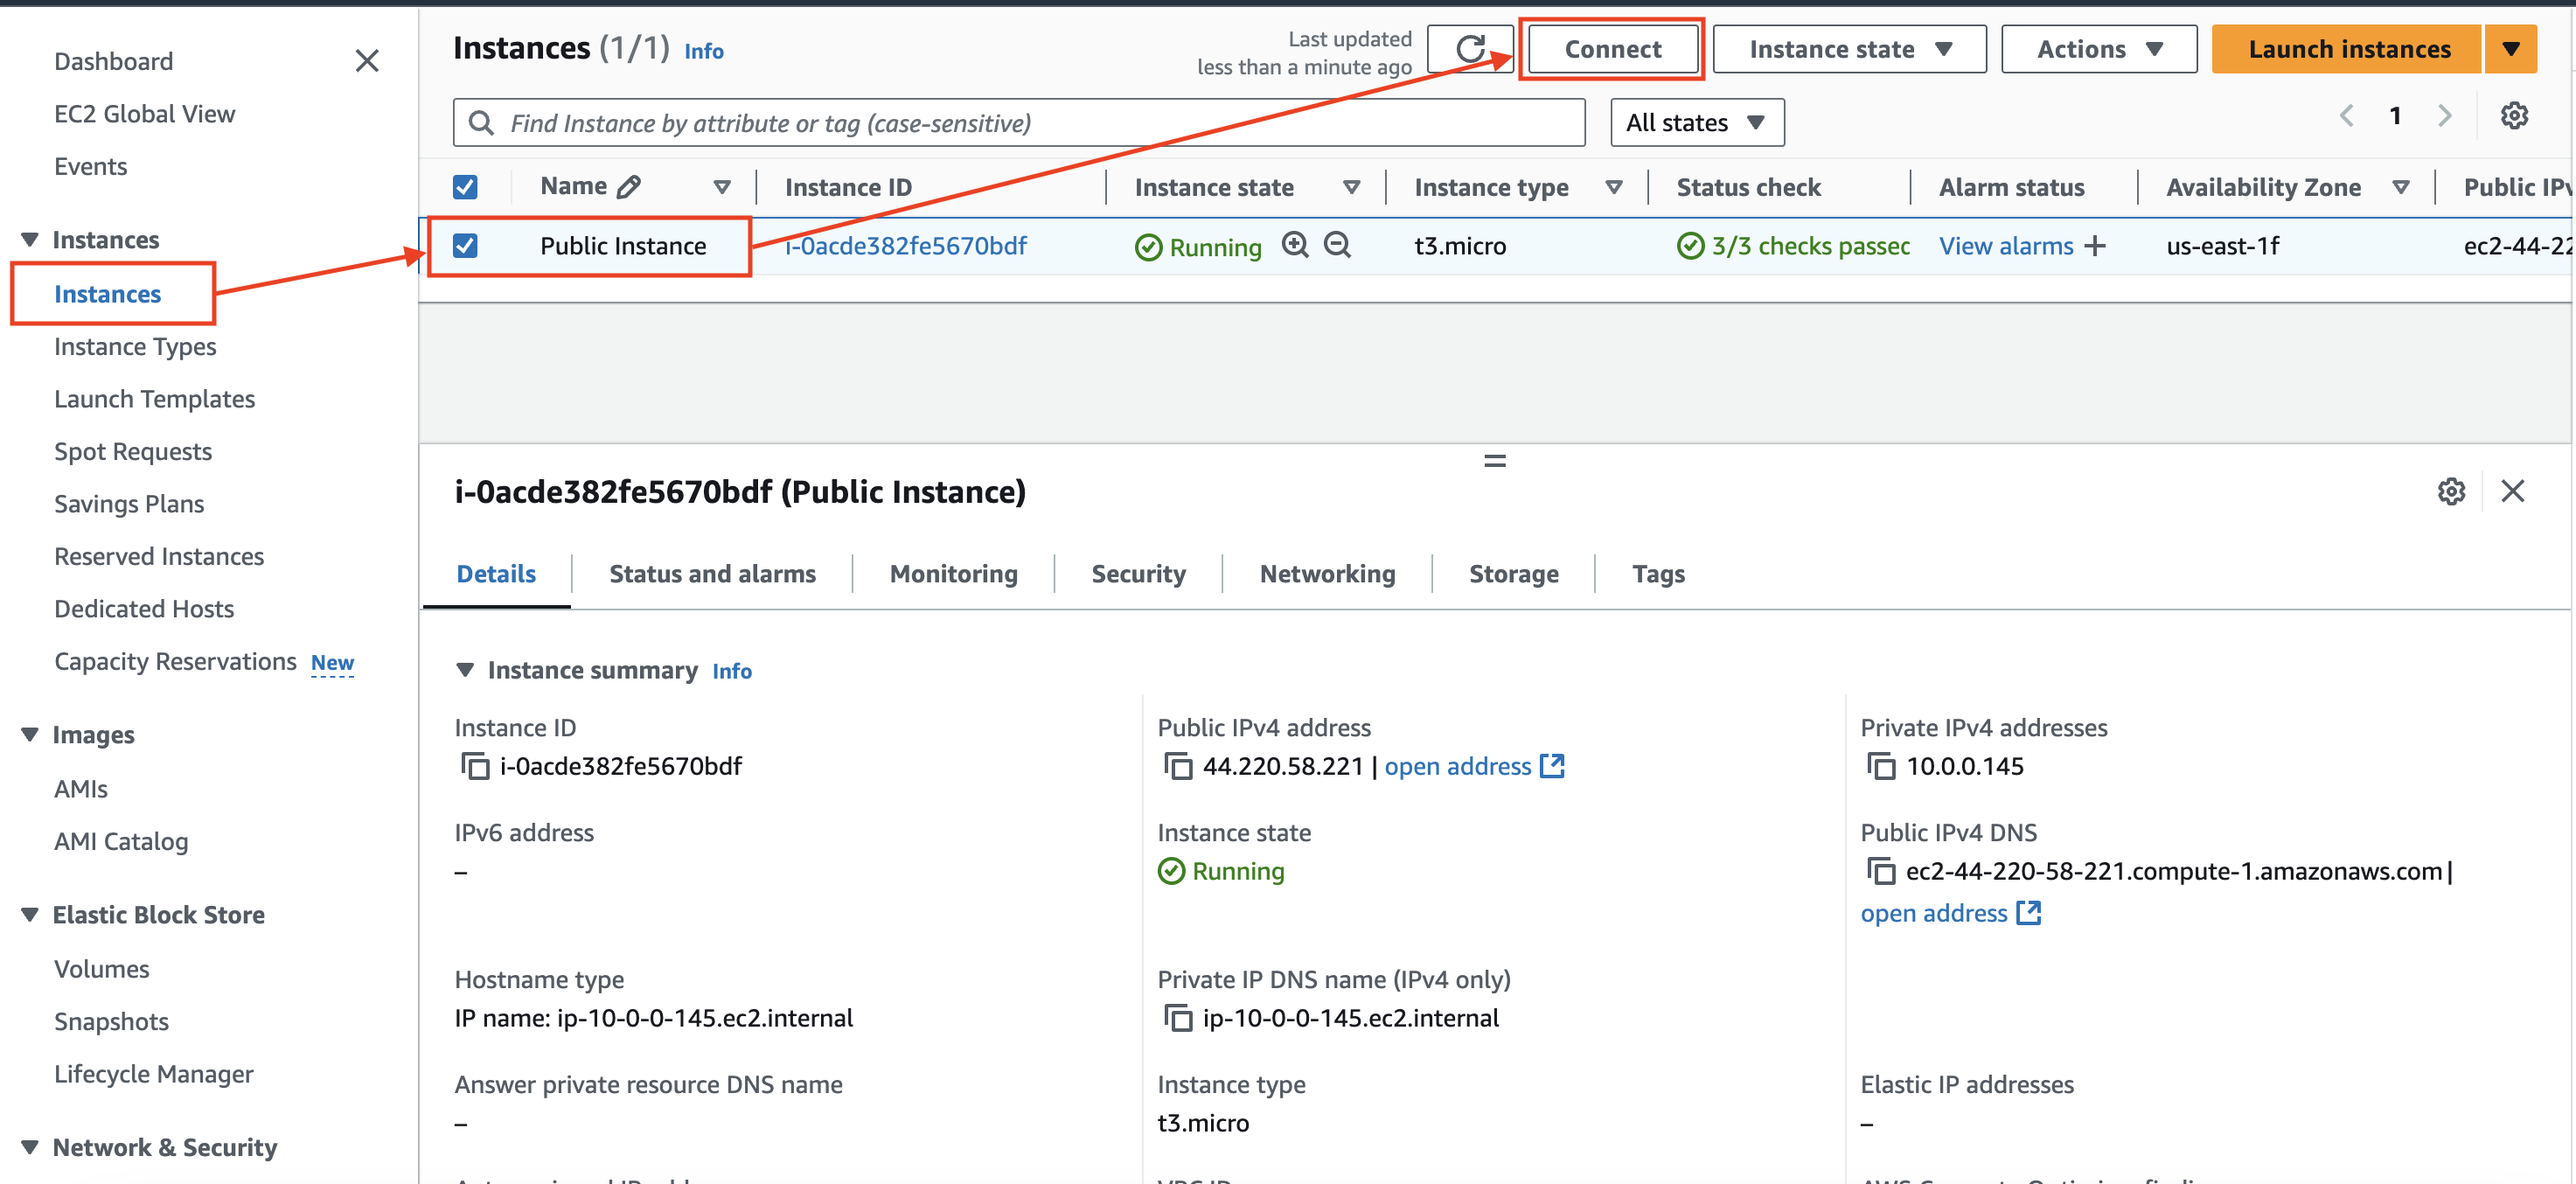Collapse the Instance summary section
Screen dimensions: 2576x1184
coord(465,670)
